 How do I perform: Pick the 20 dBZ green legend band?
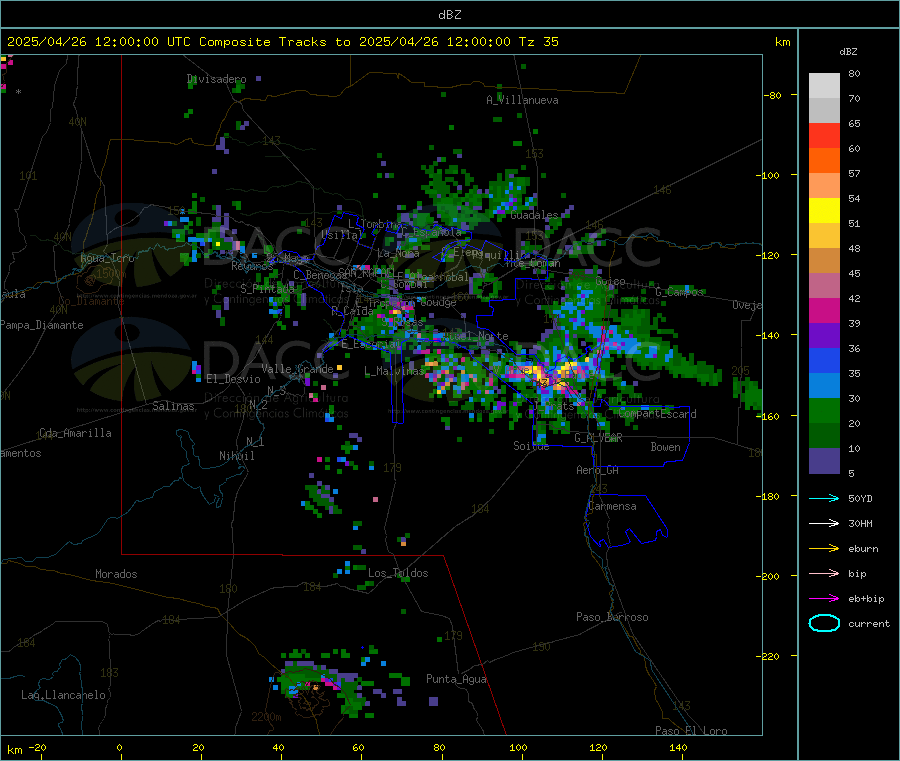824,410
